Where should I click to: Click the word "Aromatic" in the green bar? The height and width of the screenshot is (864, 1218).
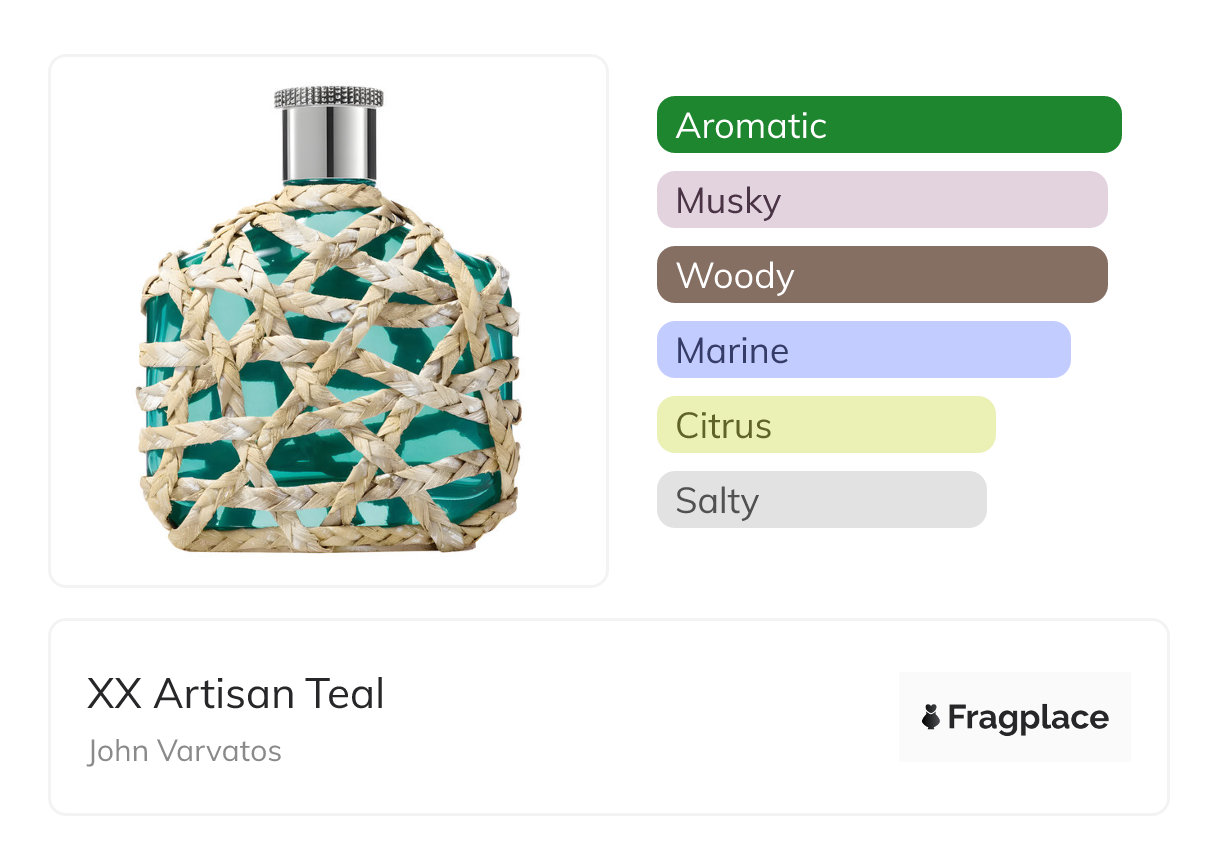coord(751,126)
